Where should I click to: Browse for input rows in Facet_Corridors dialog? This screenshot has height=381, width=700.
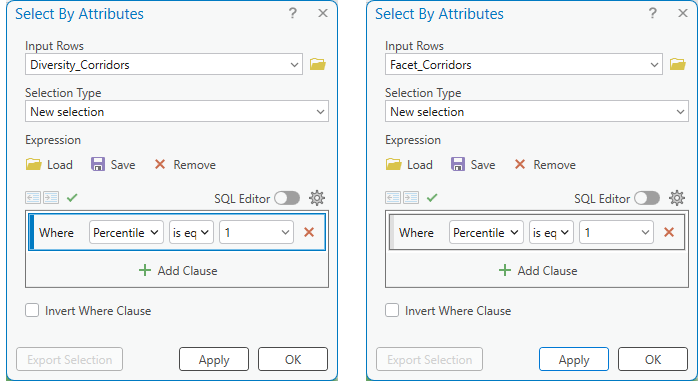pyautogui.click(x=677, y=64)
